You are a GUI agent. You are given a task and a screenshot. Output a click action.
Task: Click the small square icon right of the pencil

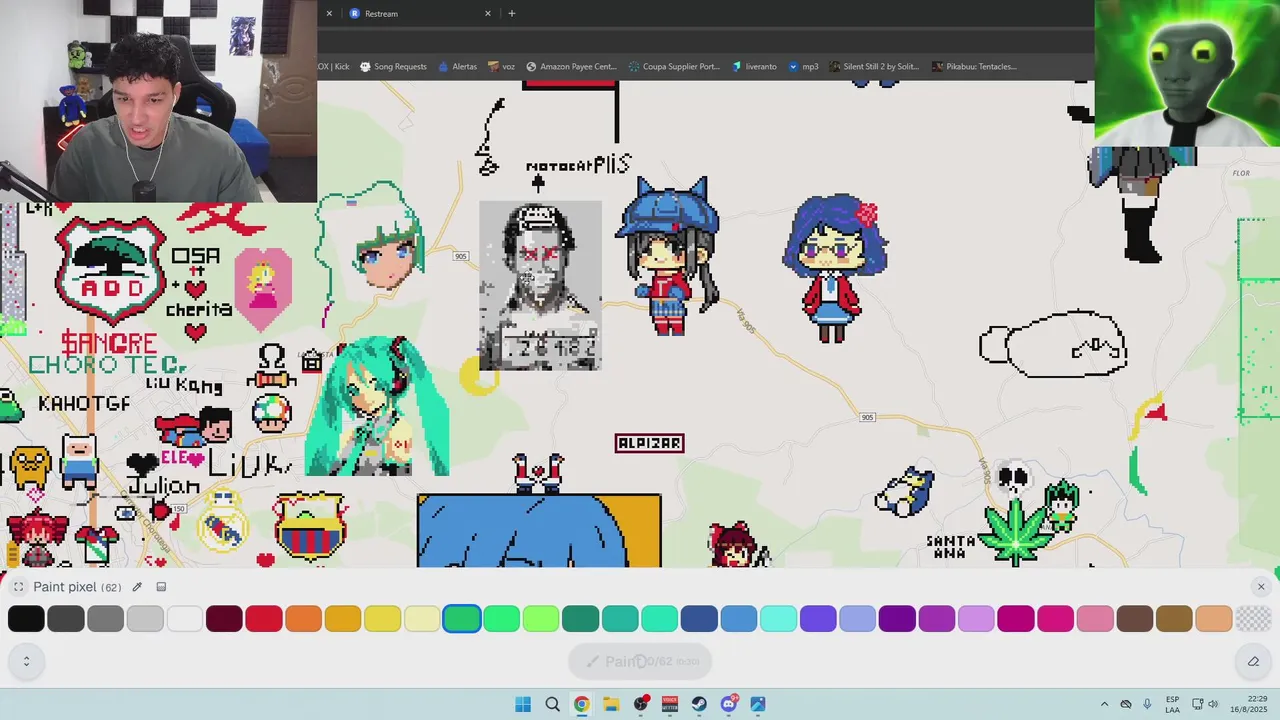pos(161,587)
